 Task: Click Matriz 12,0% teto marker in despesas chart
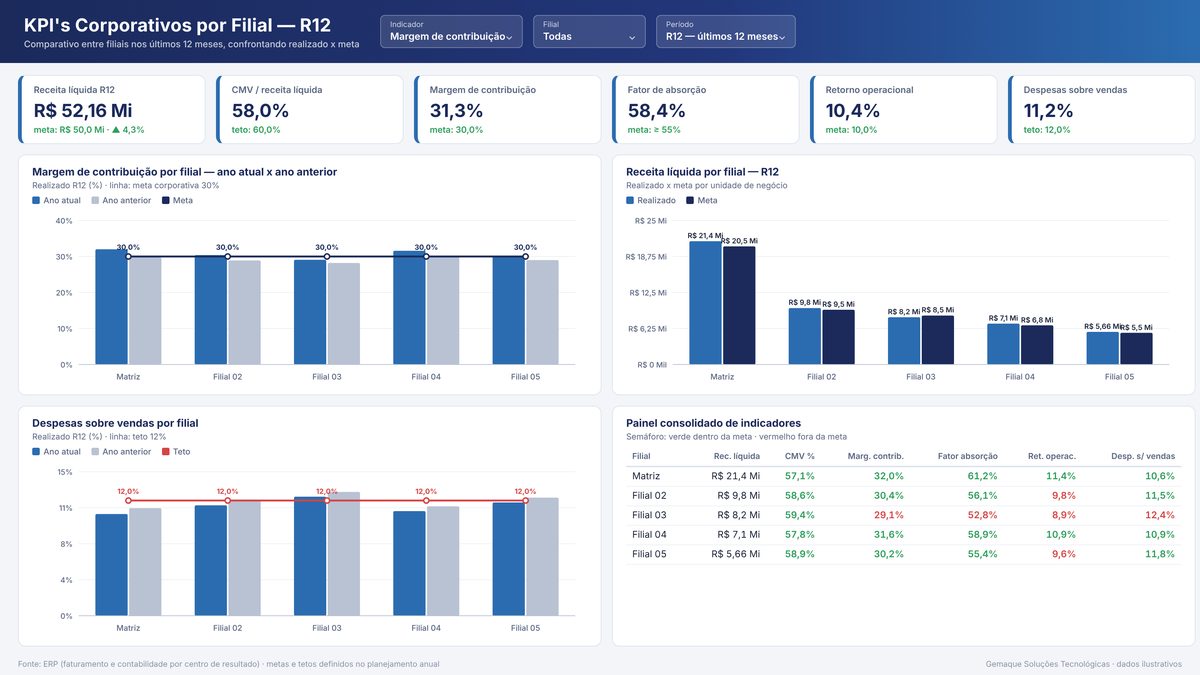pyautogui.click(x=128, y=500)
